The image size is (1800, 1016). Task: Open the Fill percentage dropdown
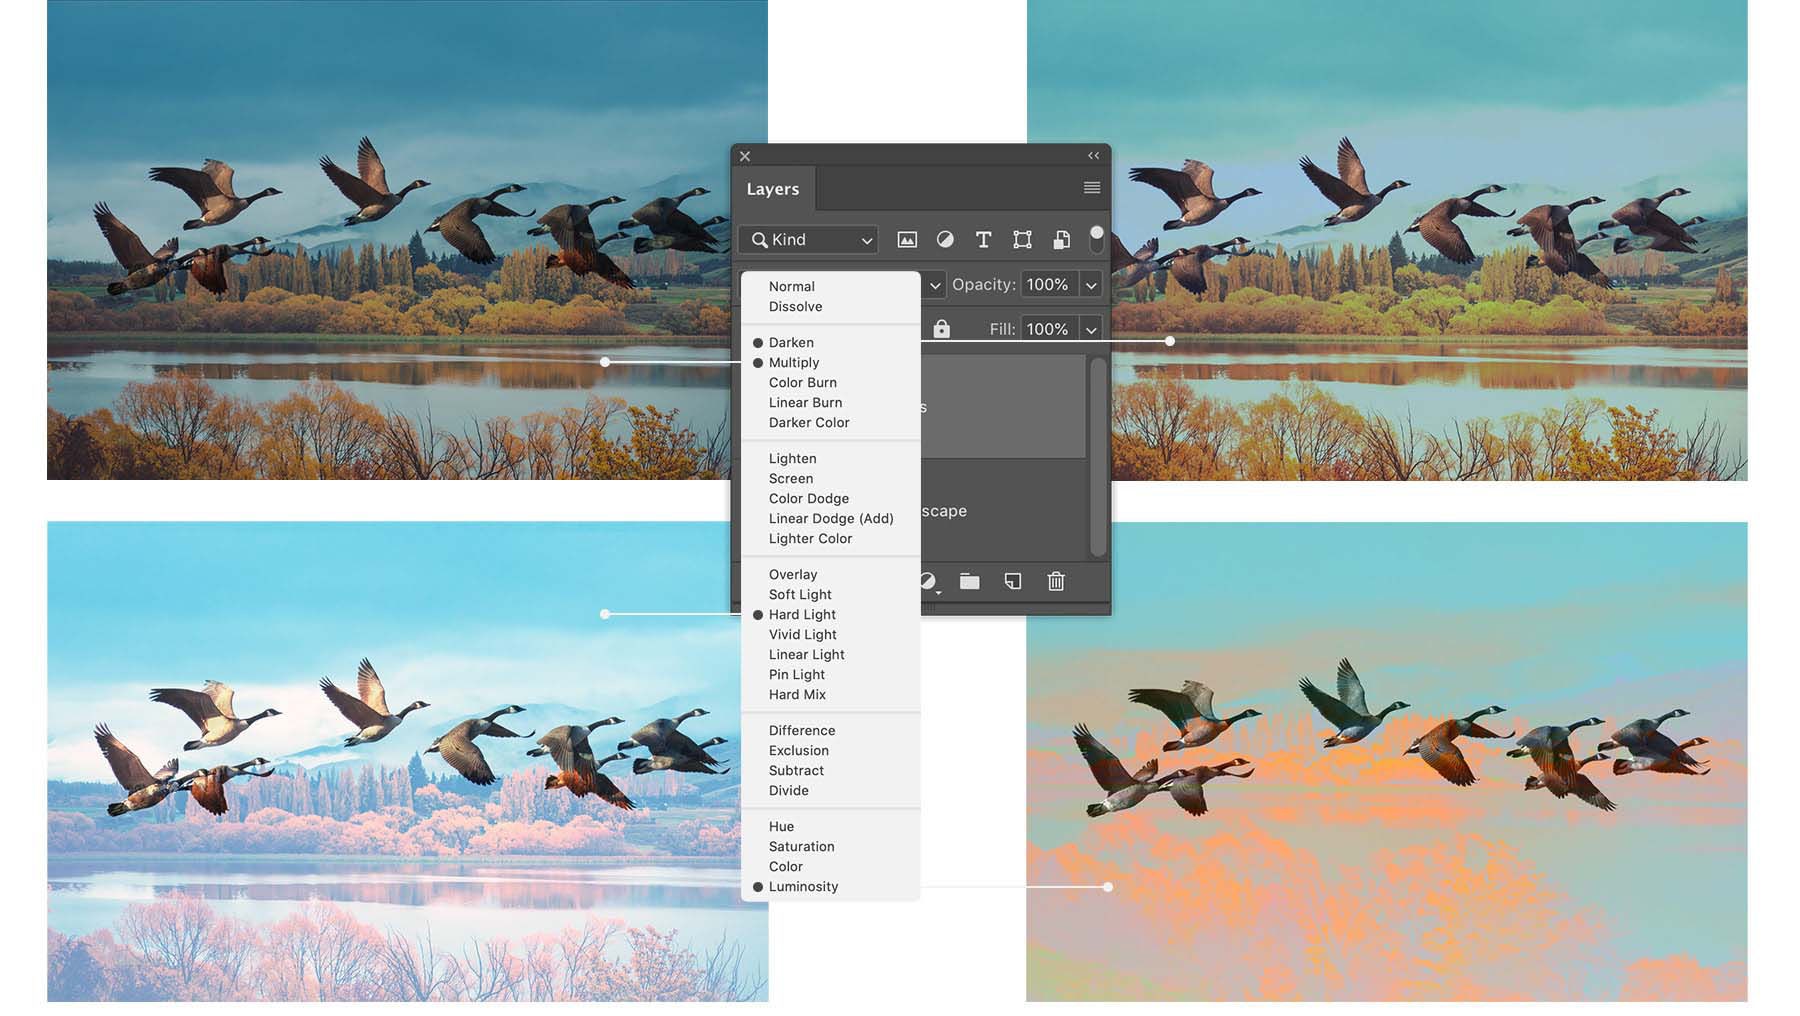(x=1090, y=328)
